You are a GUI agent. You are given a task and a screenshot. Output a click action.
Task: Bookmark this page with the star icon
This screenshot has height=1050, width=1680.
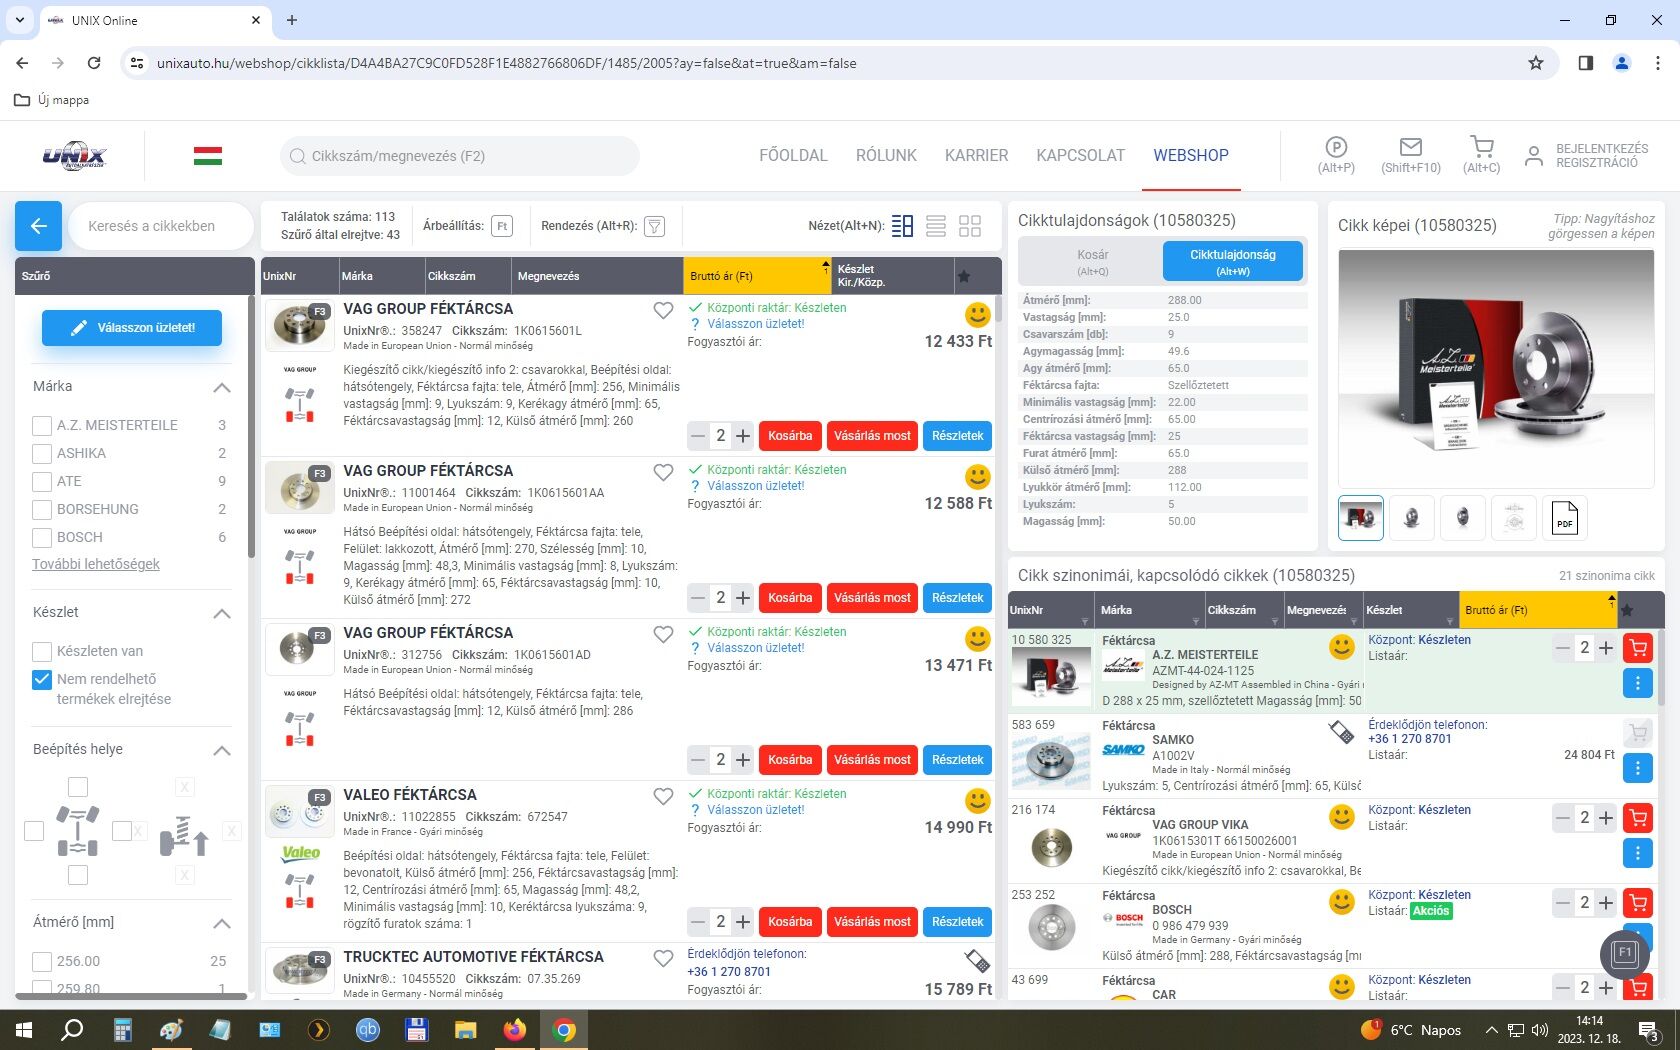coord(1536,63)
